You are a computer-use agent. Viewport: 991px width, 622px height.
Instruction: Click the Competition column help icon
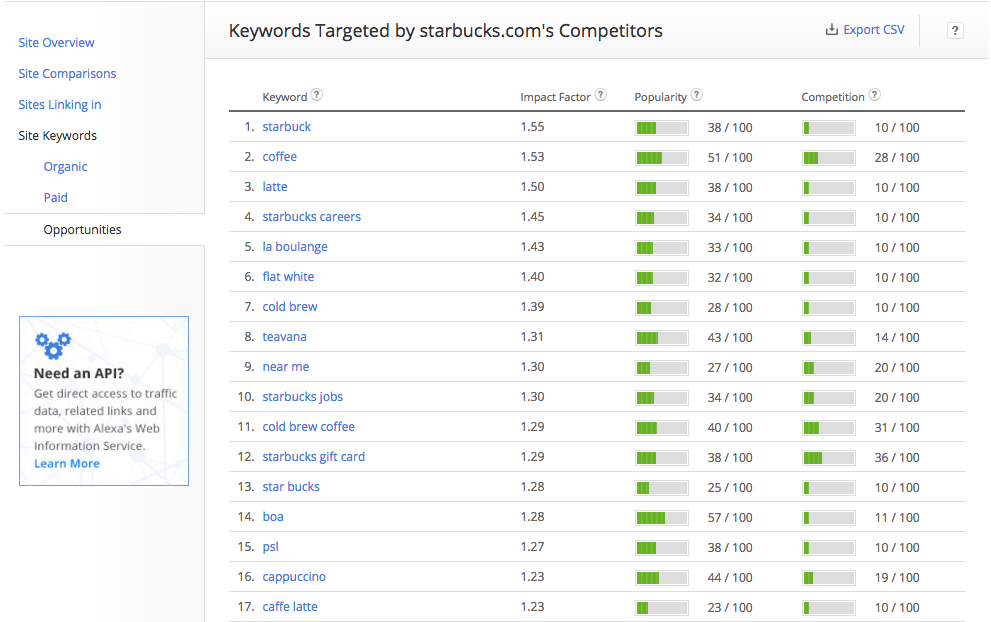(x=874, y=95)
